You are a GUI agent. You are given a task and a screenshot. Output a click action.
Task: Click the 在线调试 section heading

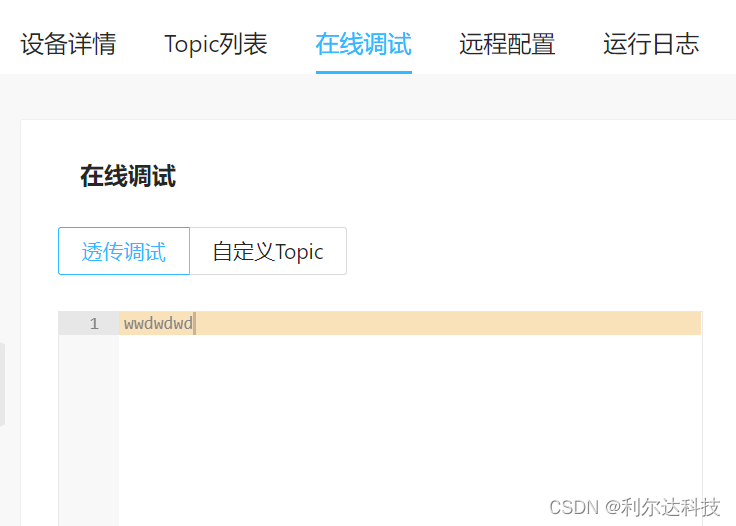tap(128, 176)
